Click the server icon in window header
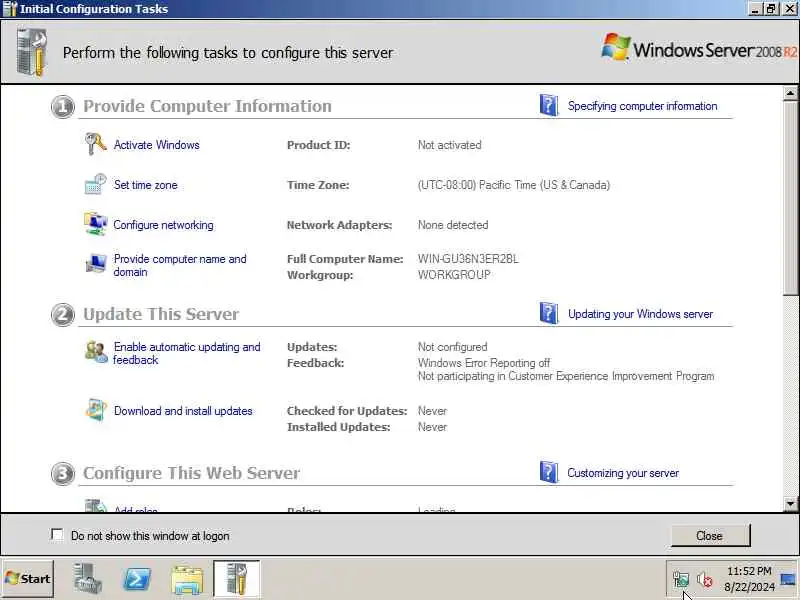 coord(32,52)
